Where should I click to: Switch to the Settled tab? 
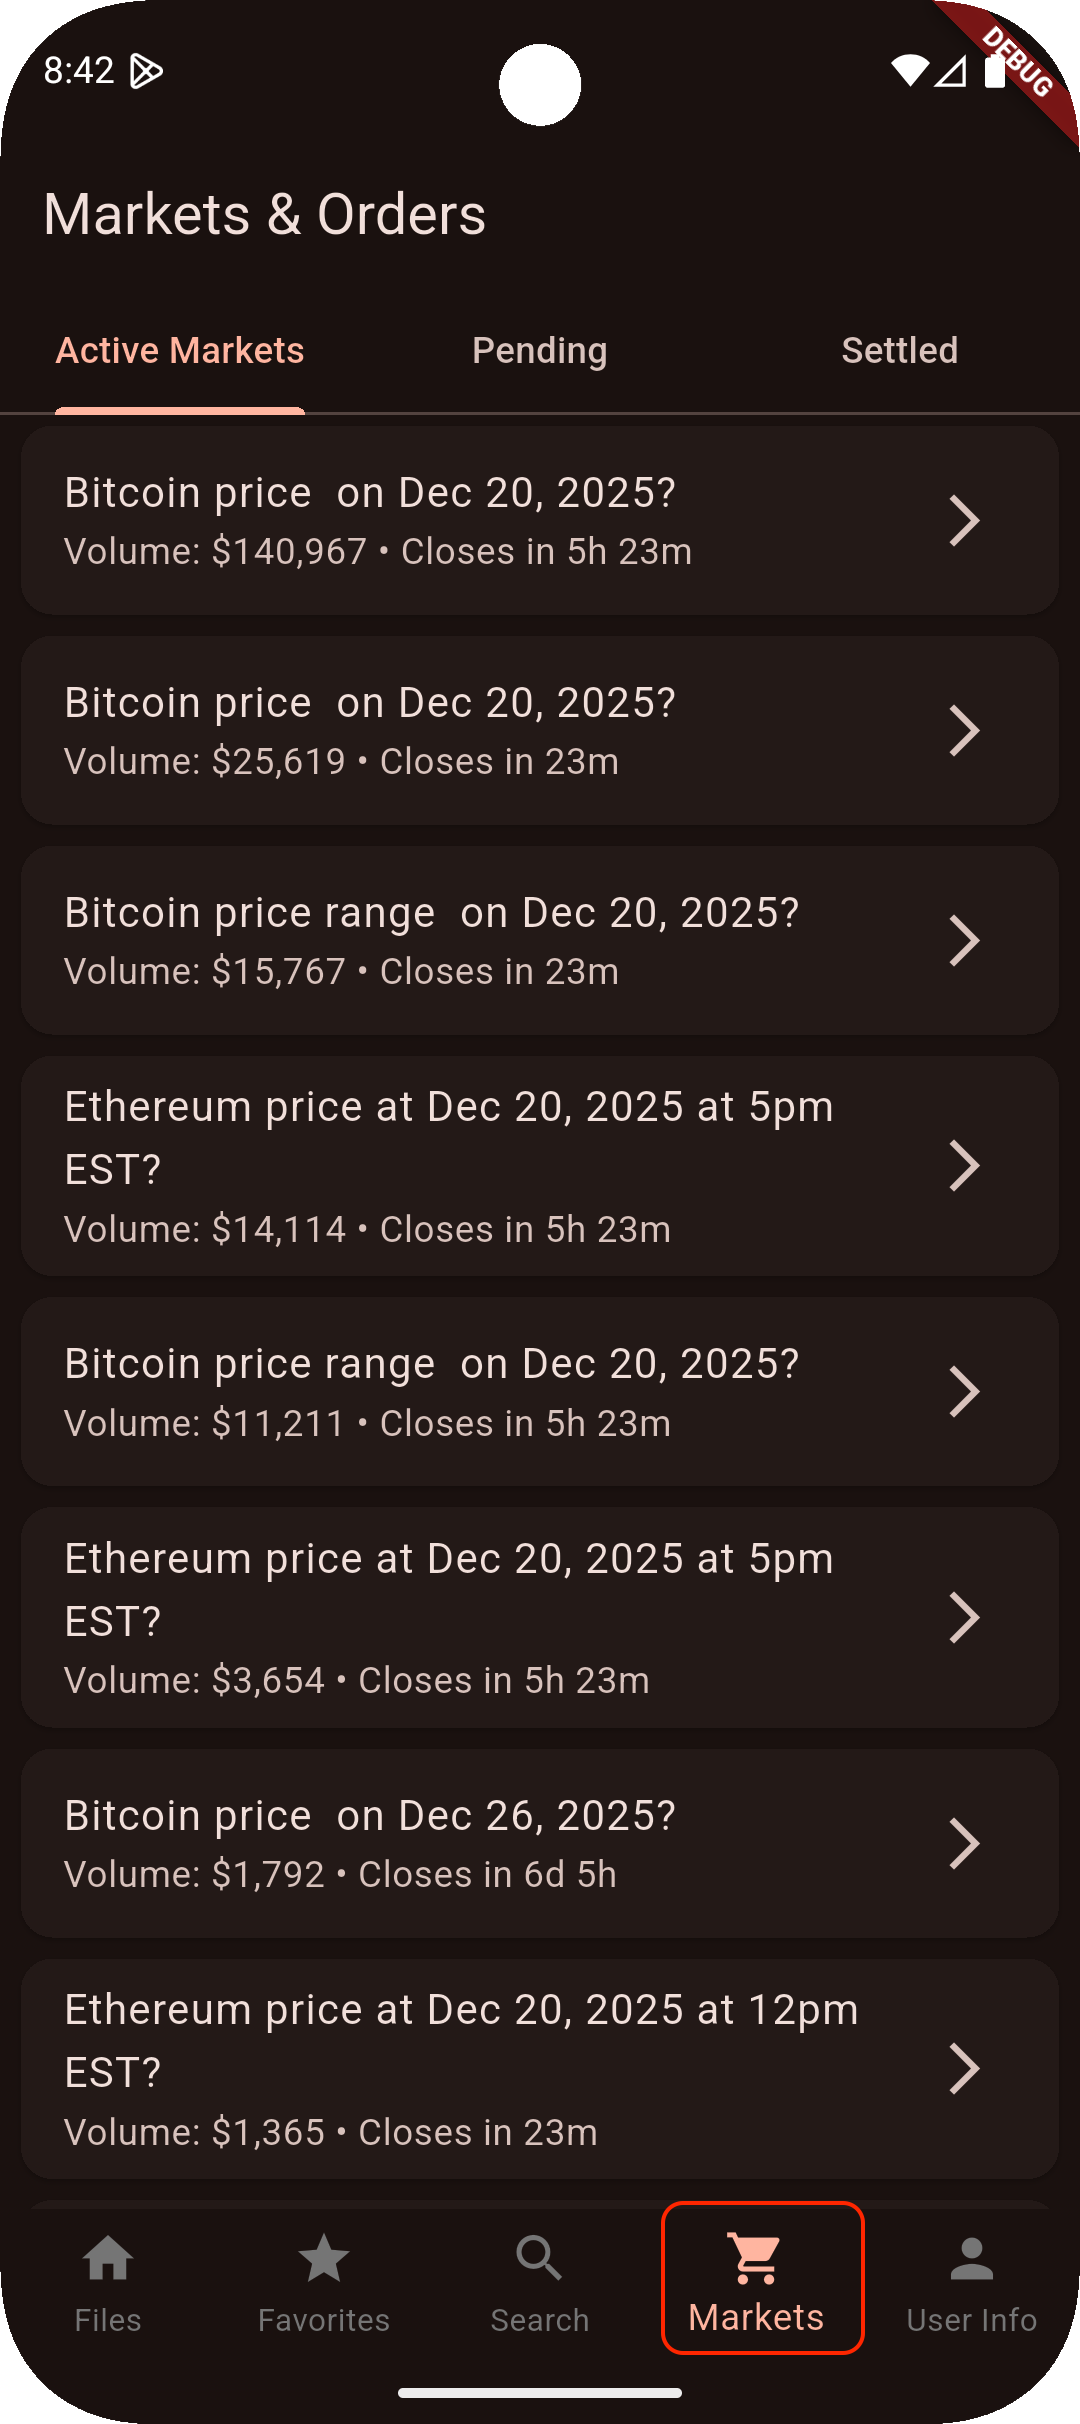pyautogui.click(x=899, y=351)
